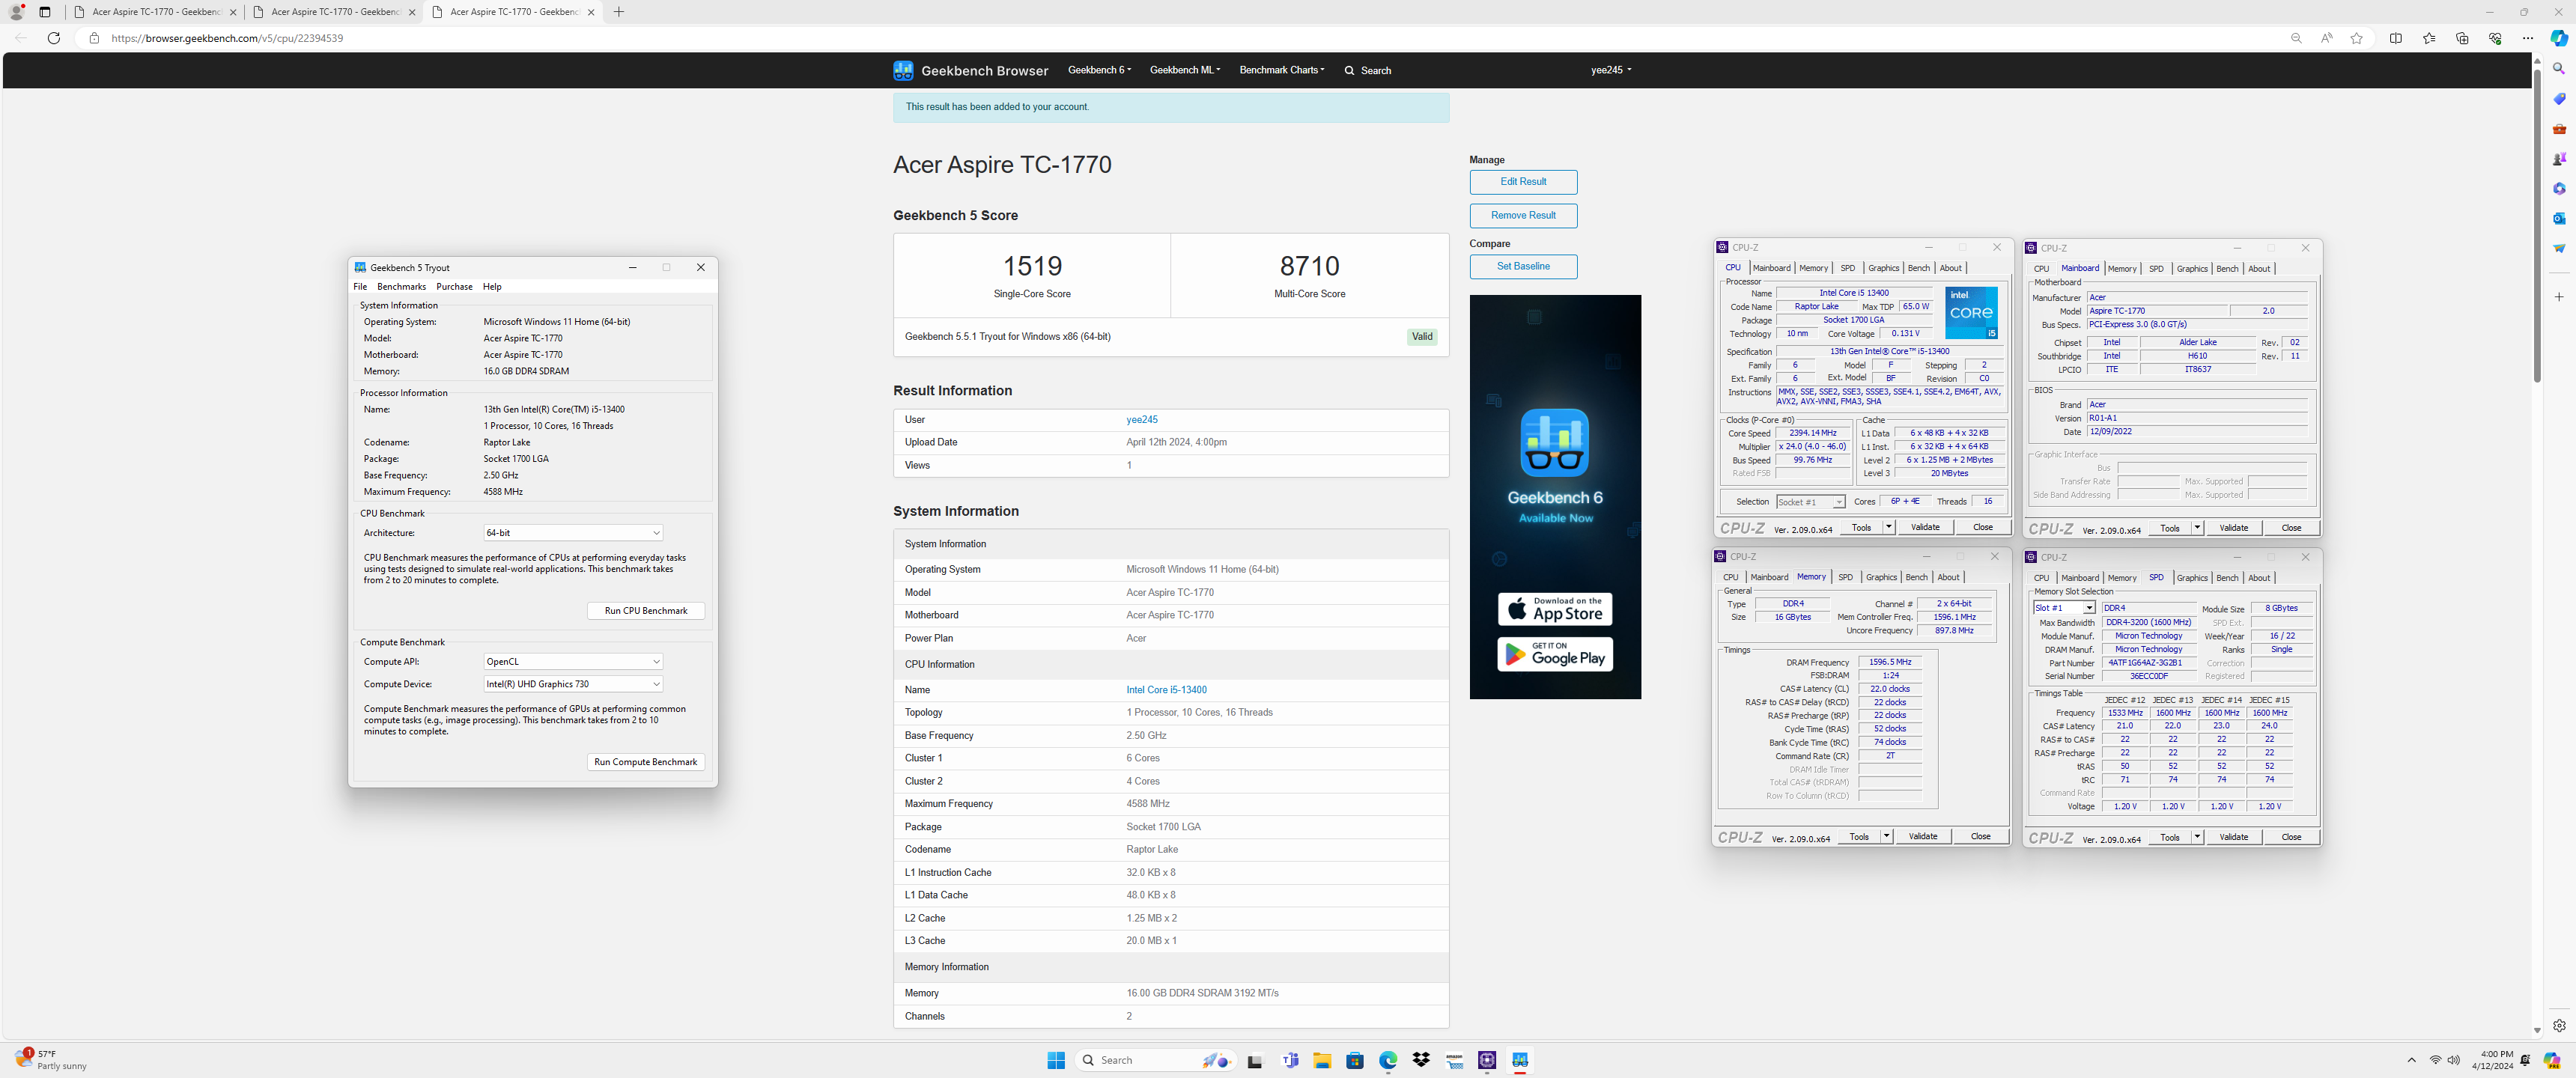Click the Read Aloud icon
Viewport: 2576px width, 1078px height.
click(2326, 38)
